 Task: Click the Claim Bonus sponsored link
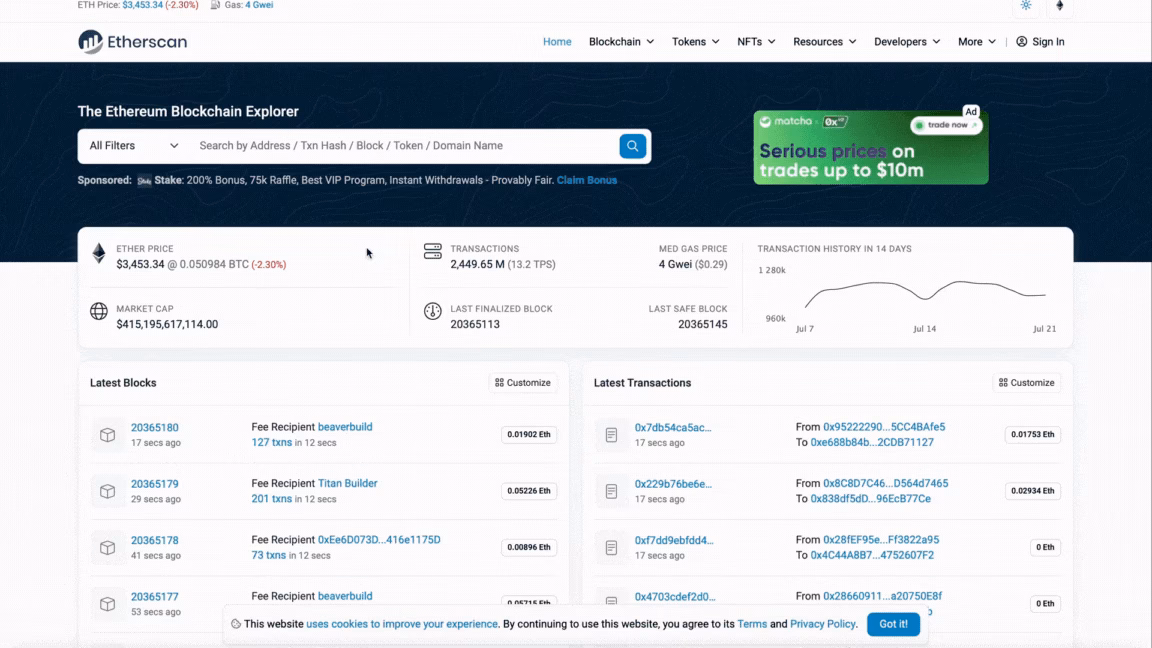coord(587,180)
